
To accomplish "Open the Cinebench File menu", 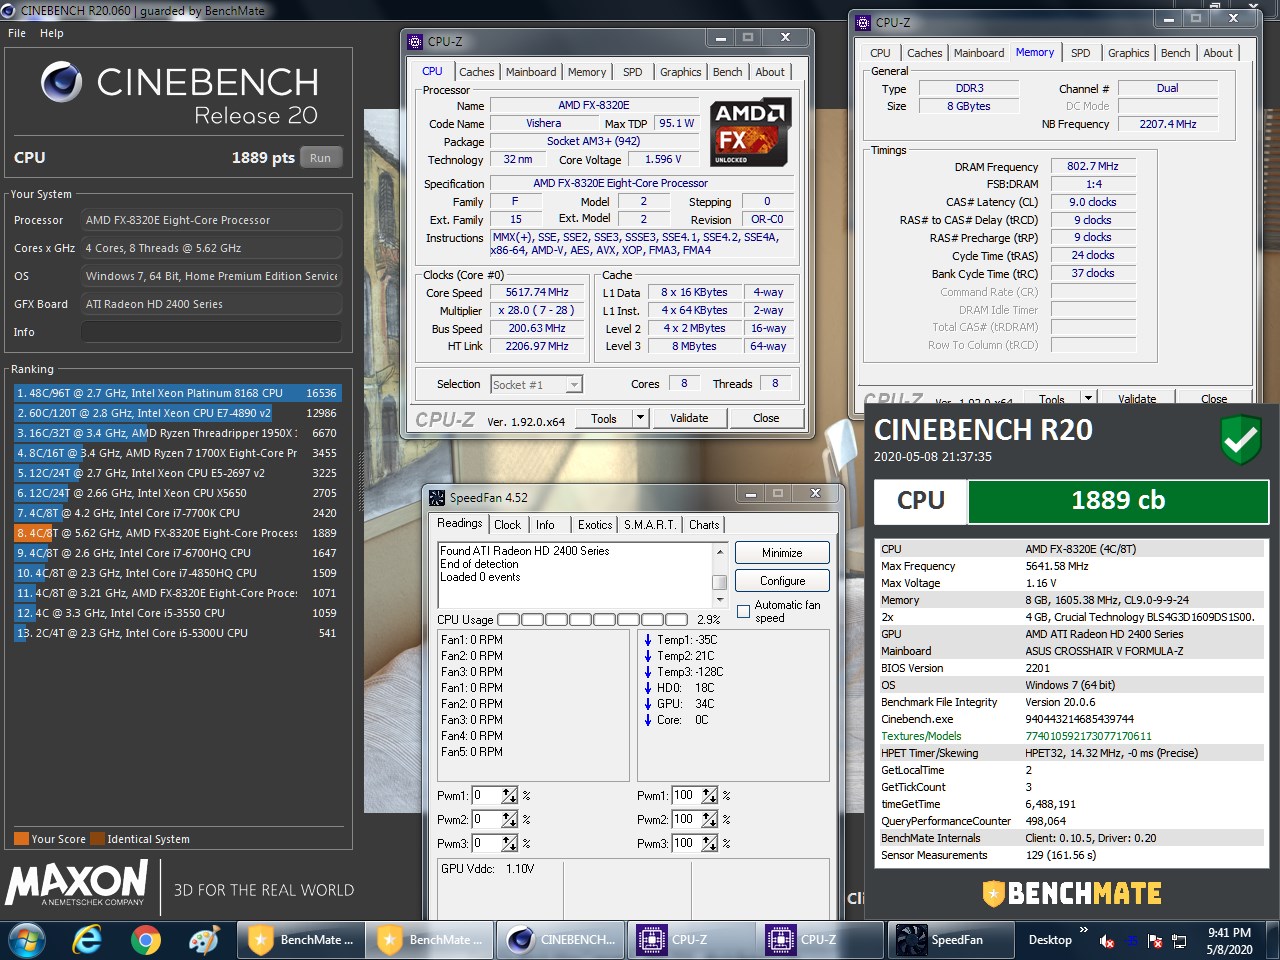I will click(x=17, y=33).
